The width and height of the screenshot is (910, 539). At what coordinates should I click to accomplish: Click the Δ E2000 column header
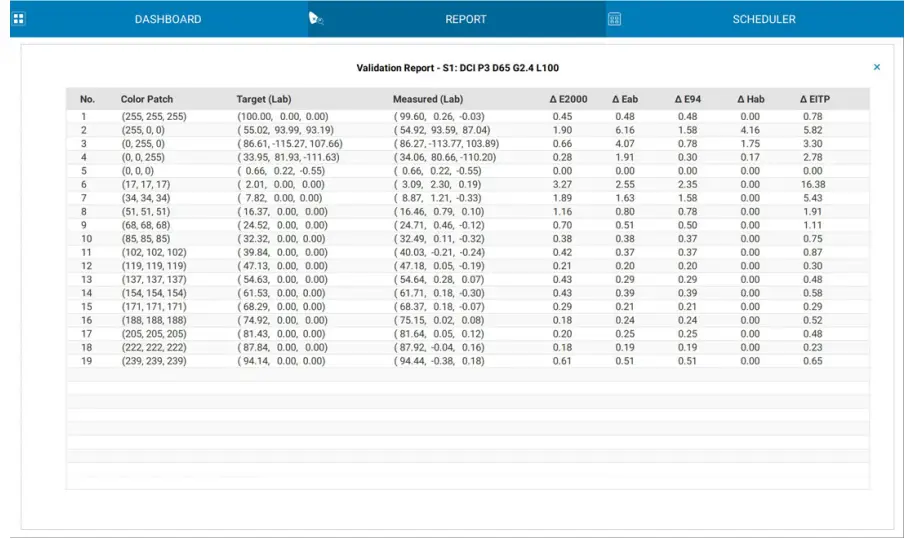click(568, 99)
